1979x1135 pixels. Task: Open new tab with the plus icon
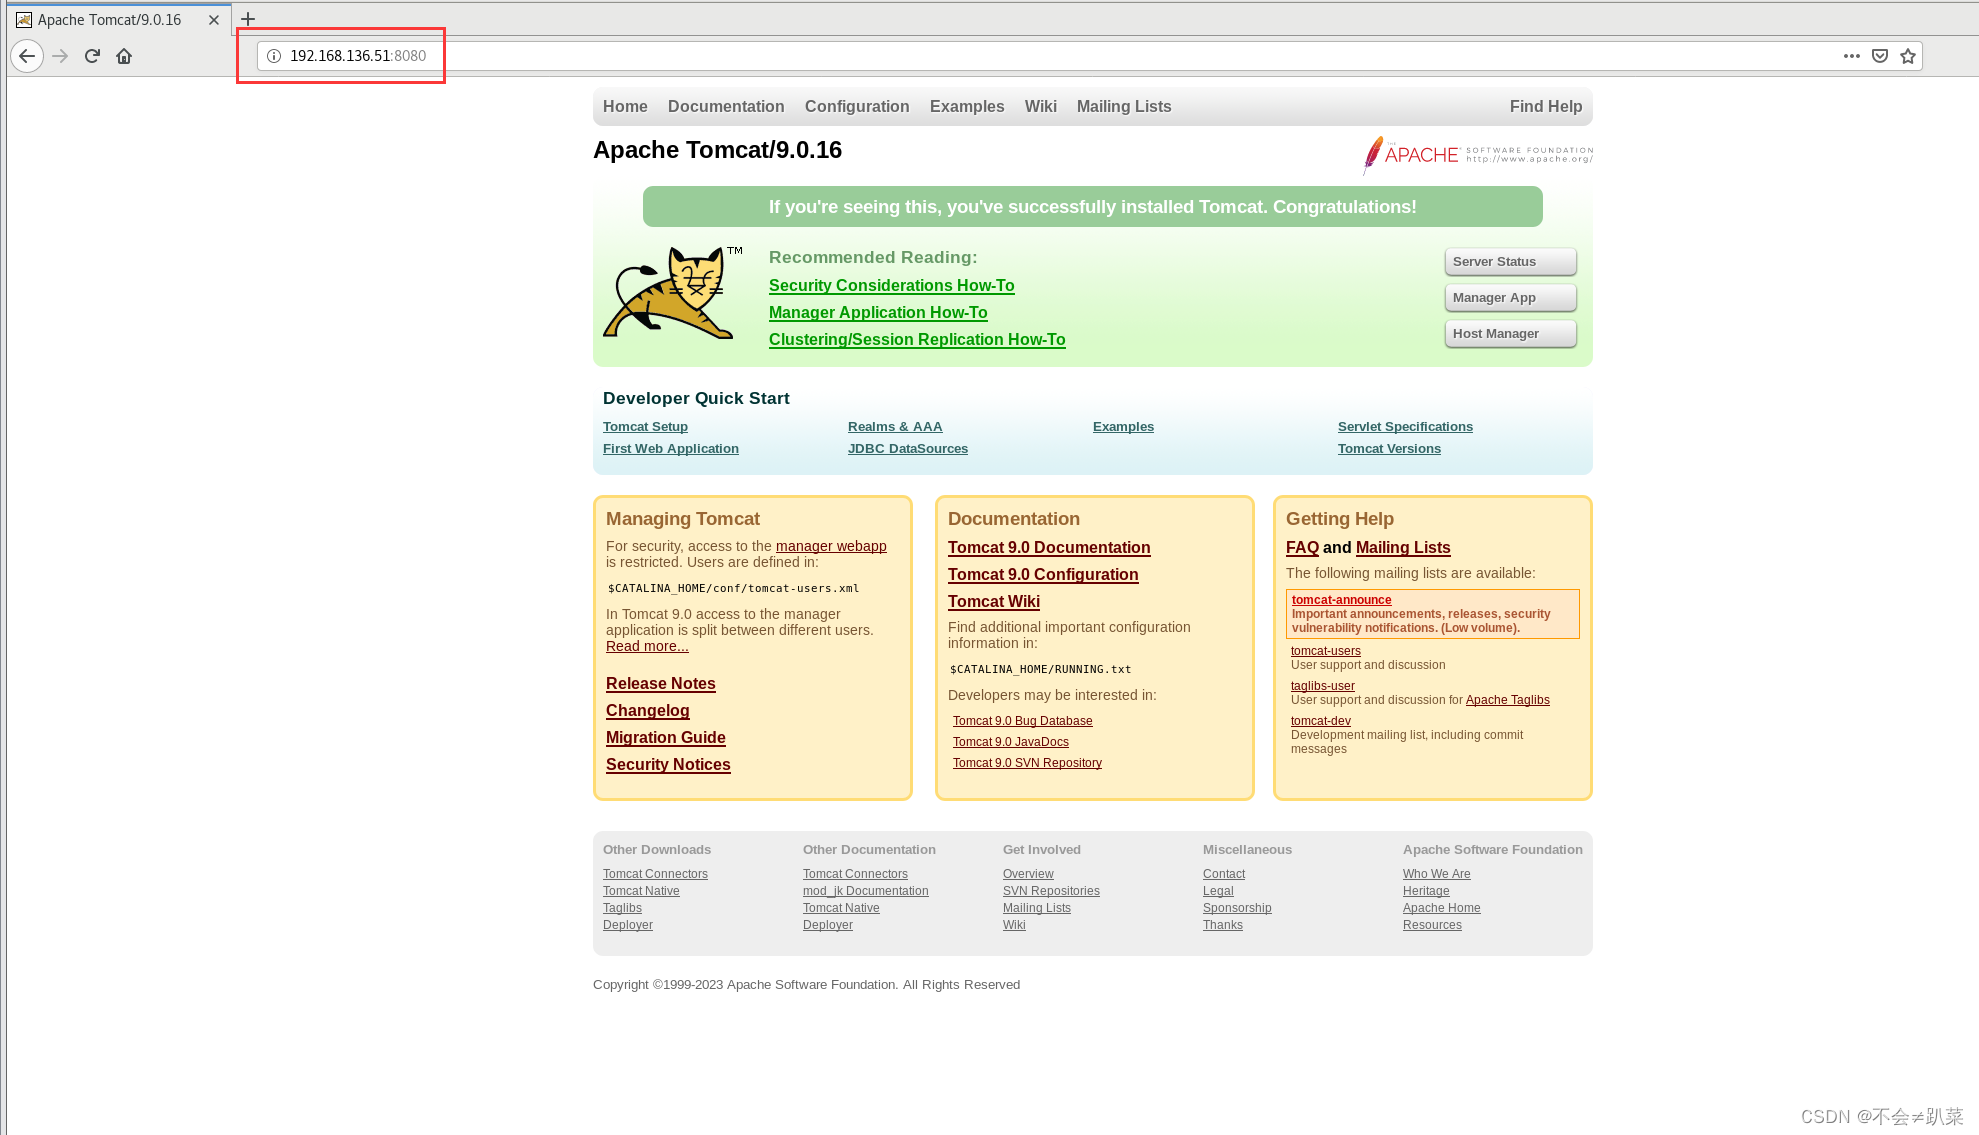tap(248, 19)
